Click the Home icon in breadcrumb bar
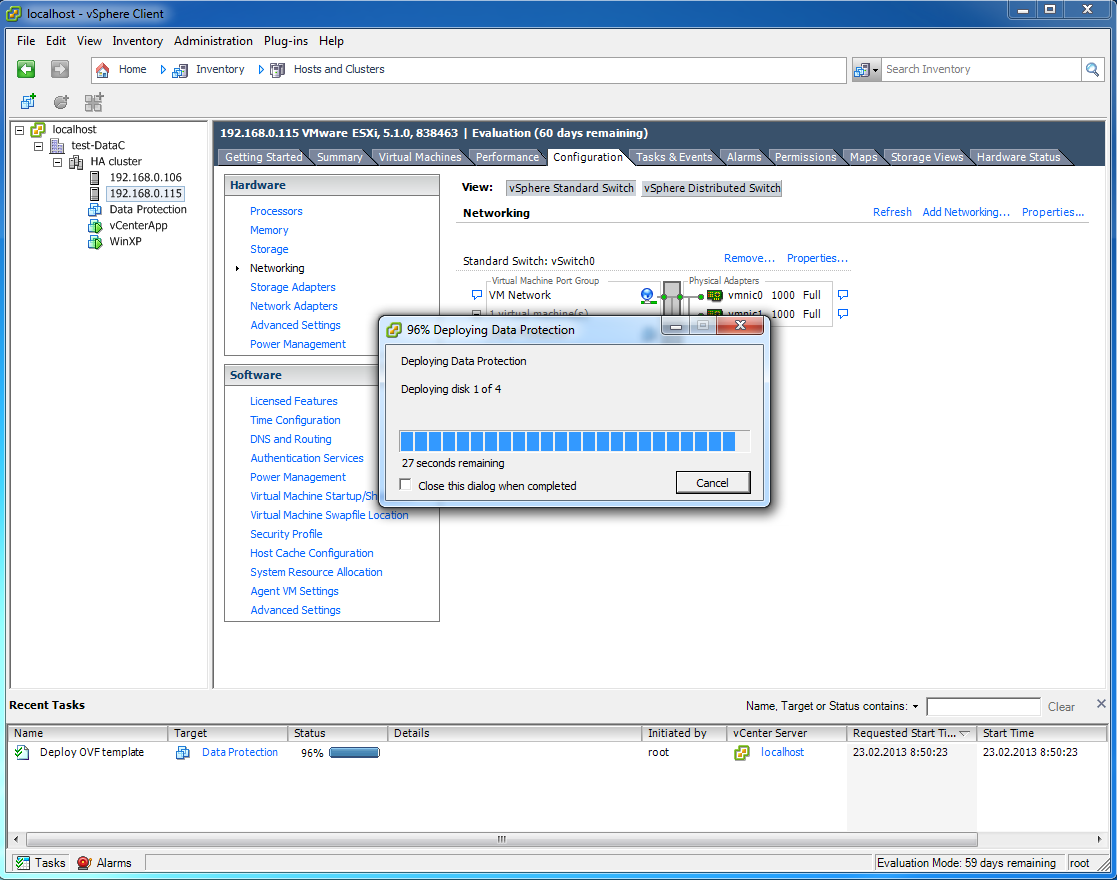Screen dimensions: 1117x880 point(103,69)
